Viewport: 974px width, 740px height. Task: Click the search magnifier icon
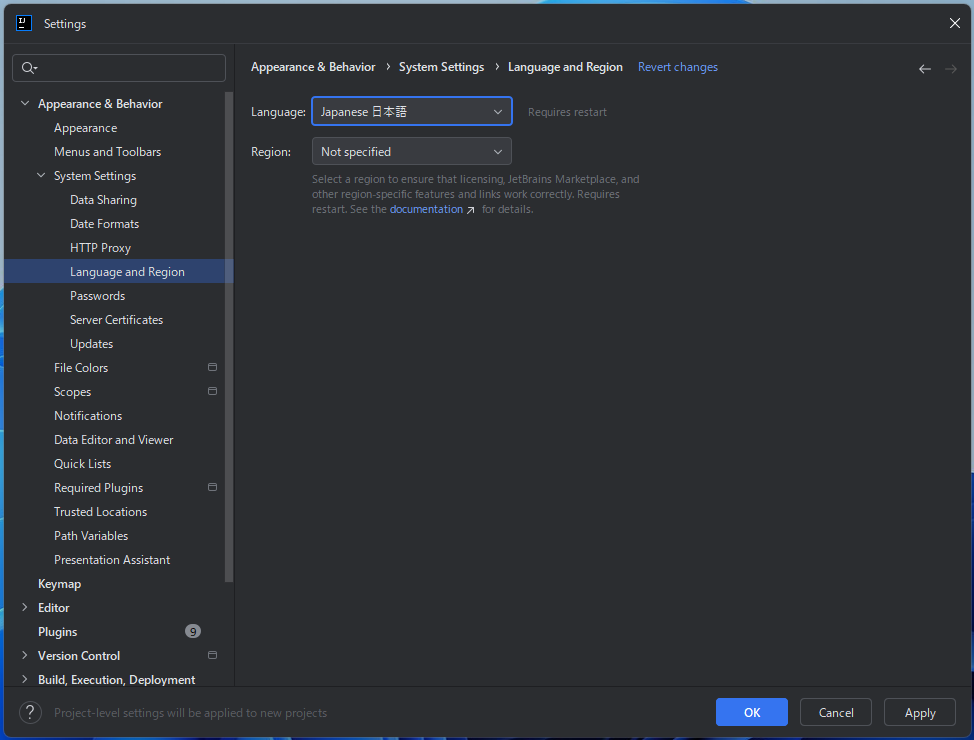(28, 68)
